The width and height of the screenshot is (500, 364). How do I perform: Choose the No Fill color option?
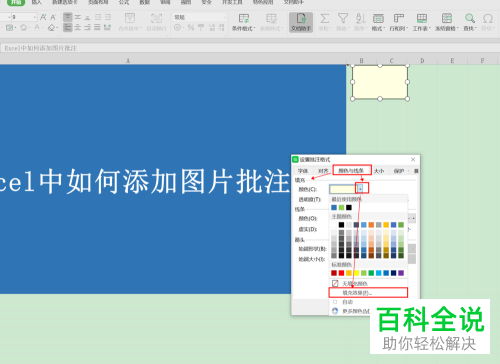click(x=369, y=283)
